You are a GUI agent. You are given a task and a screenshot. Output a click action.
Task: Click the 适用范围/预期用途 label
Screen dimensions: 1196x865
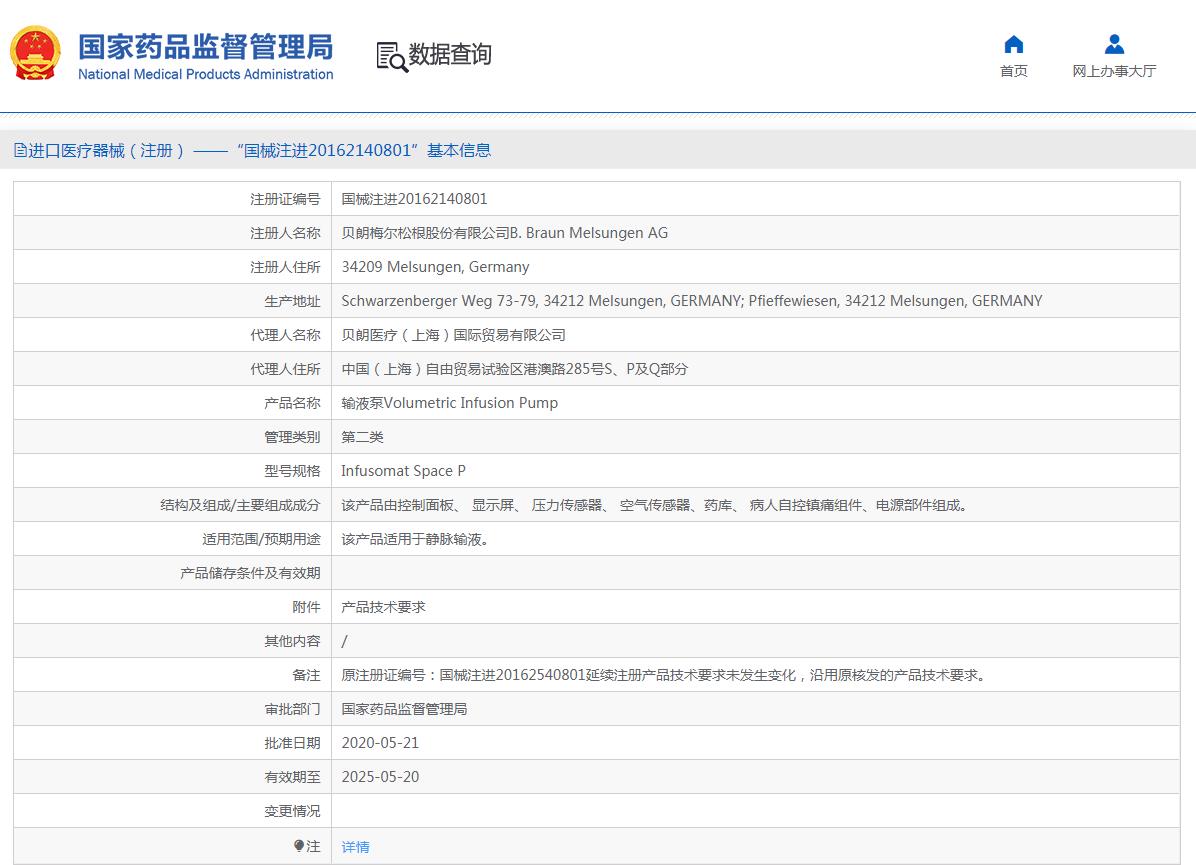[x=262, y=539]
